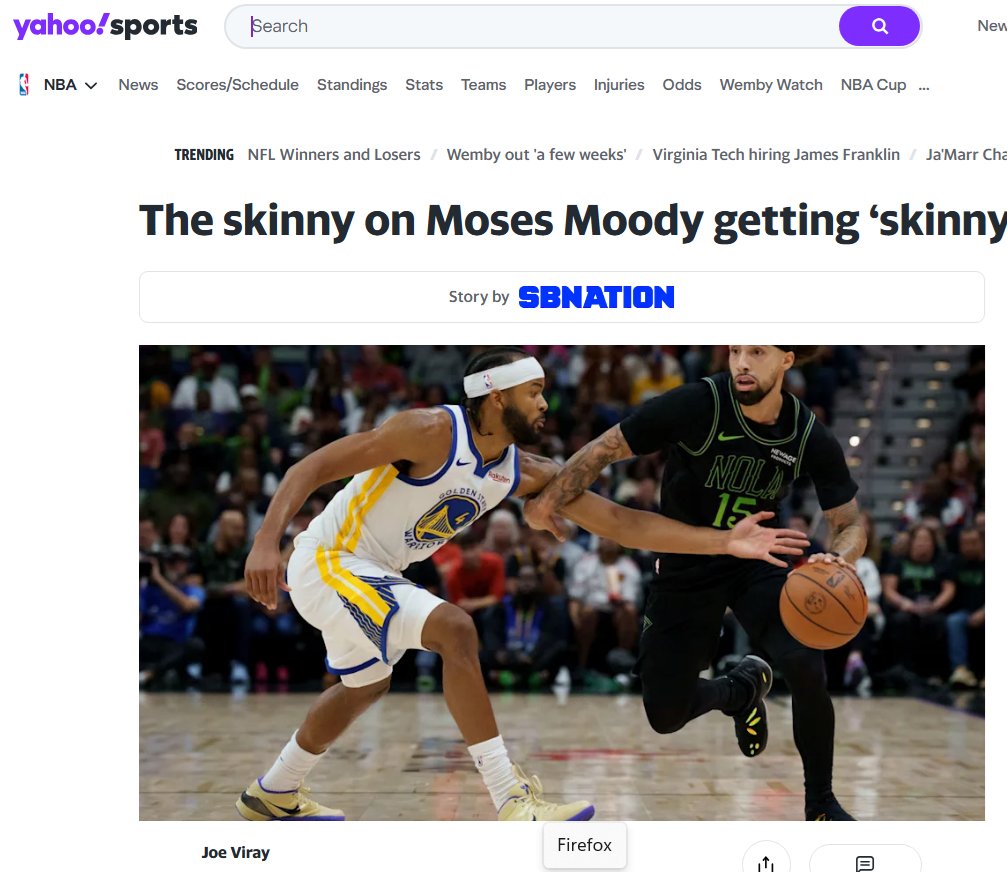Image resolution: width=1007 pixels, height=872 pixels.
Task: Open the Odds nav item
Action: coord(682,85)
